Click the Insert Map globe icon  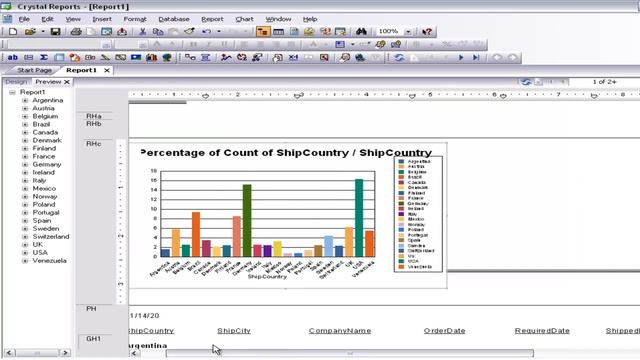(167, 58)
